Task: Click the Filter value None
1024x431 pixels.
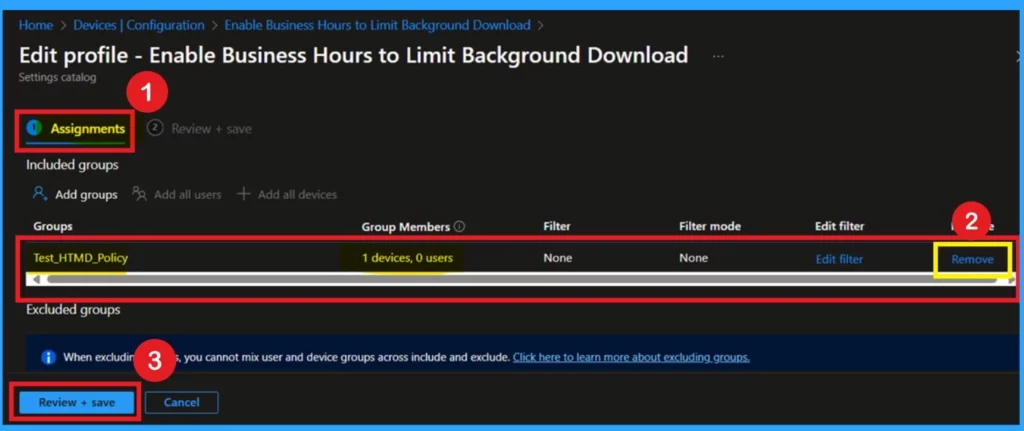Action: [558, 258]
